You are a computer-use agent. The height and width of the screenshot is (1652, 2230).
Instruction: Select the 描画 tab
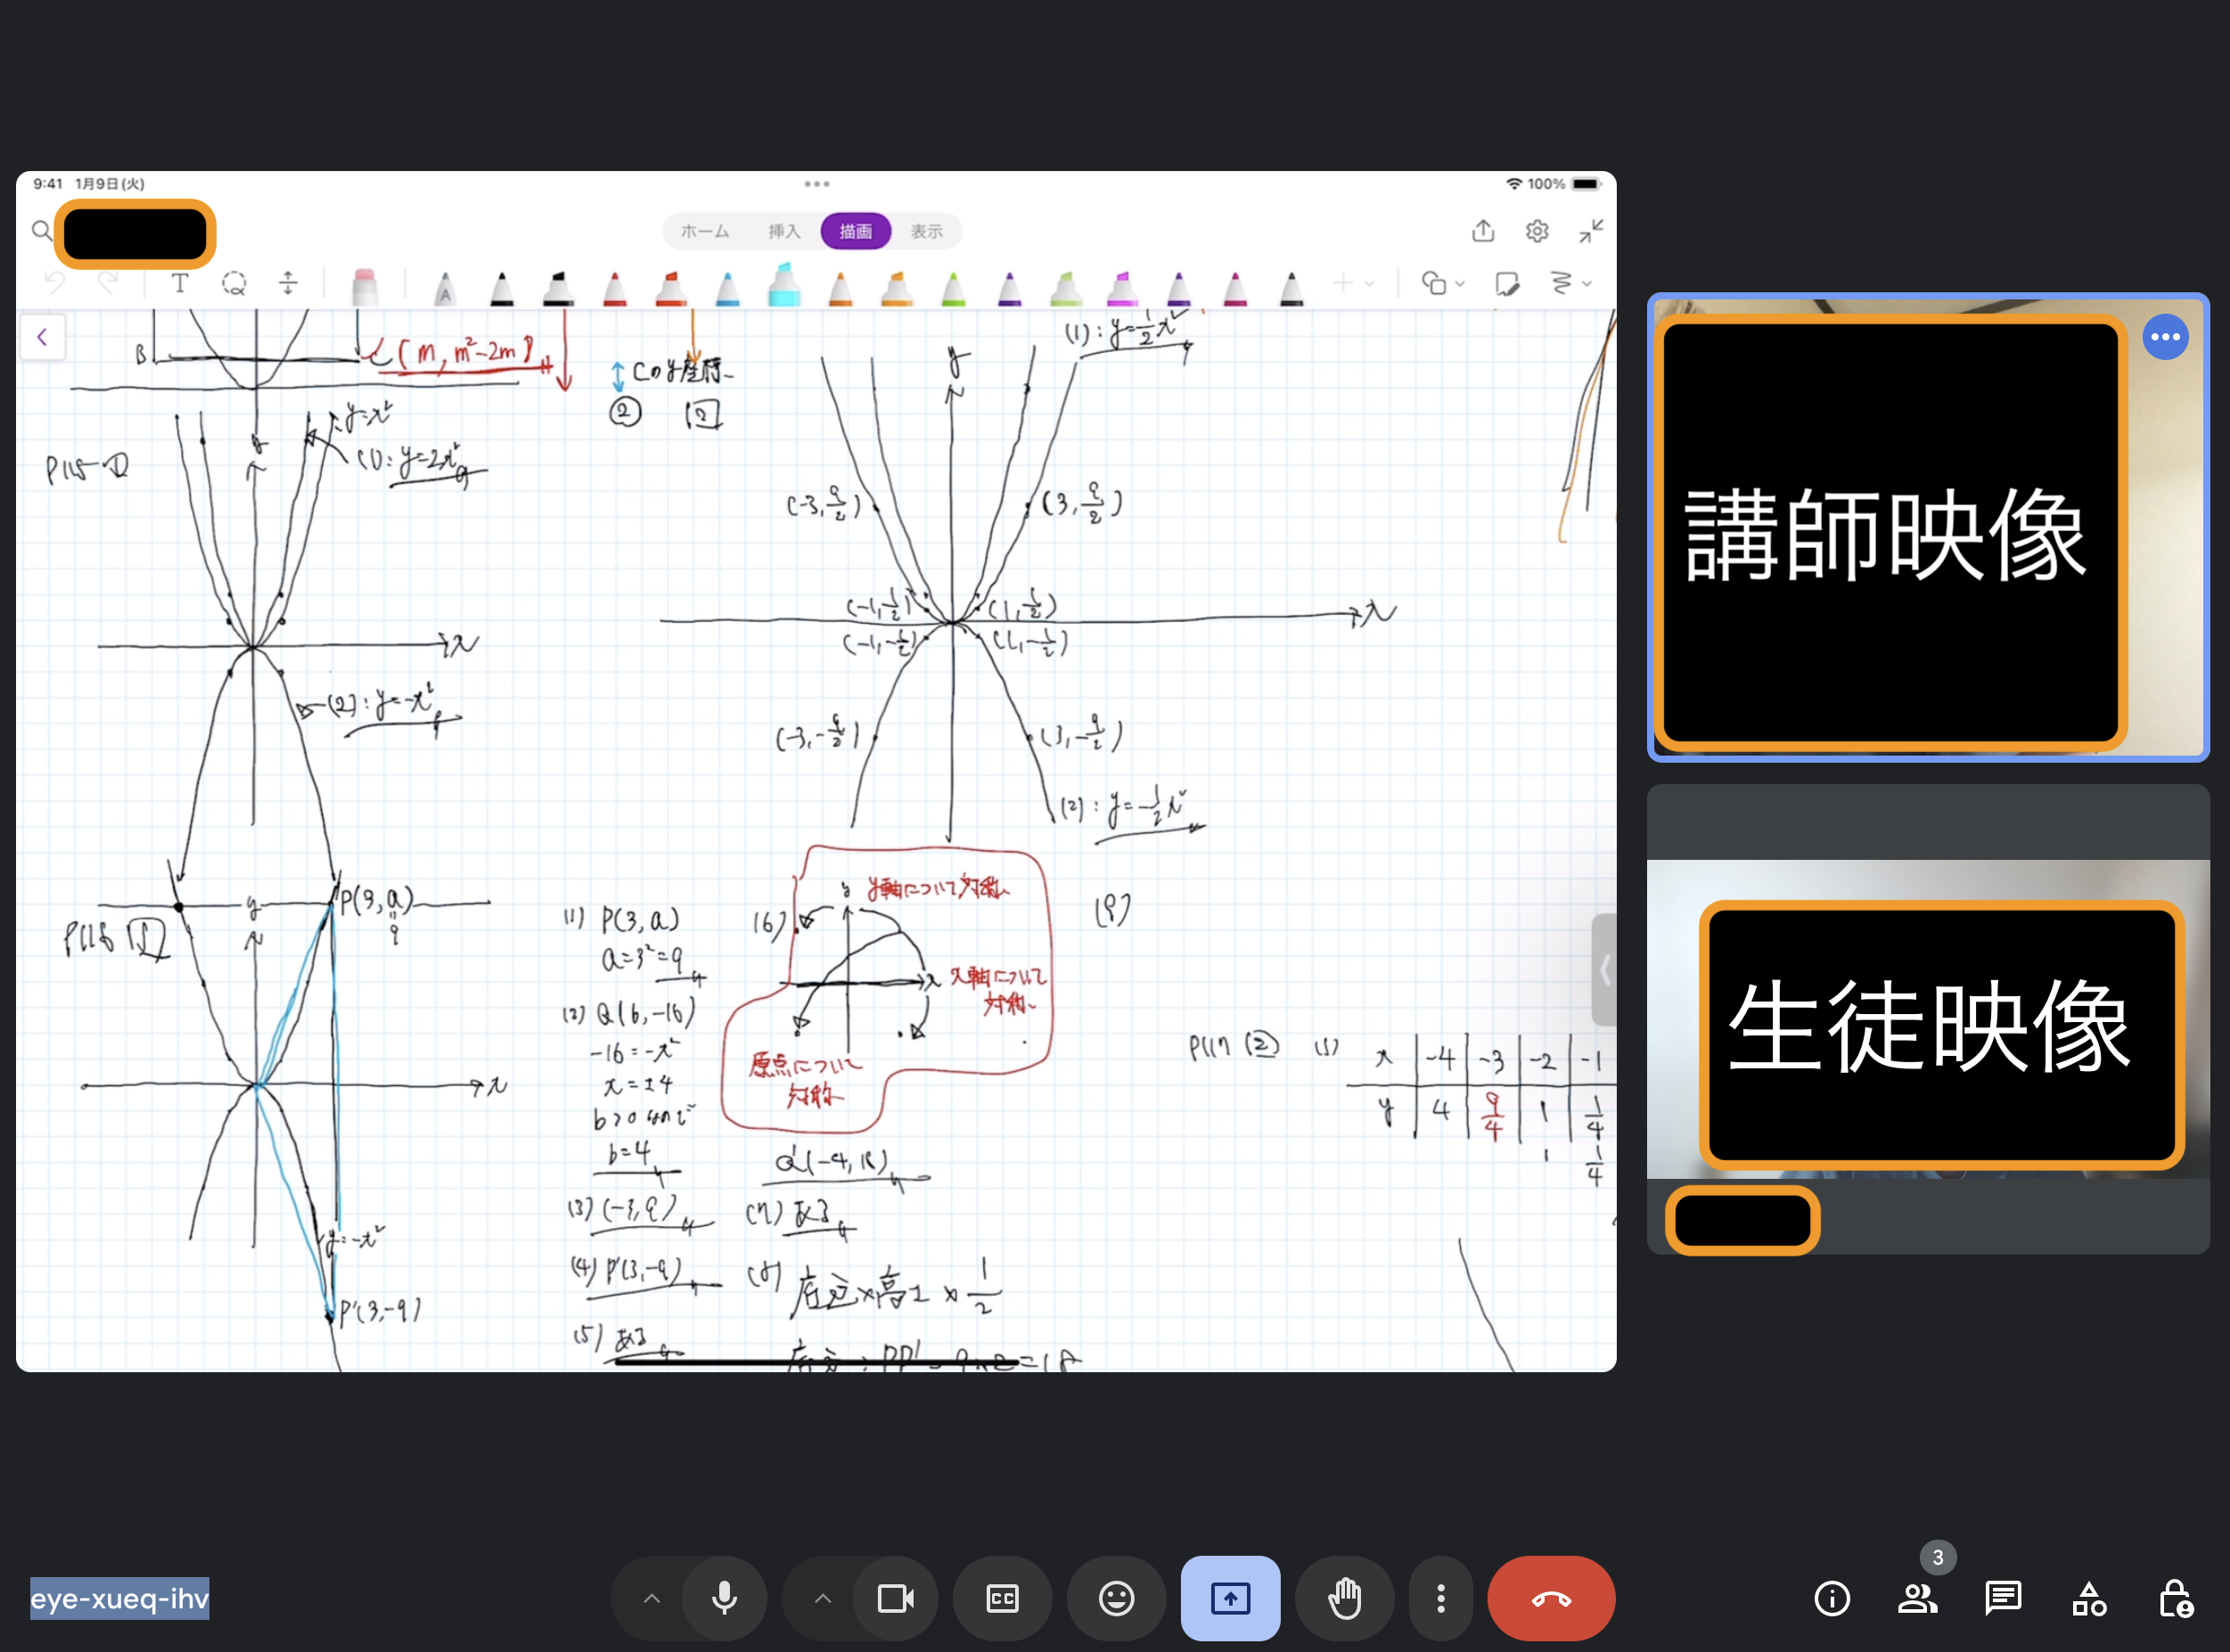click(855, 231)
